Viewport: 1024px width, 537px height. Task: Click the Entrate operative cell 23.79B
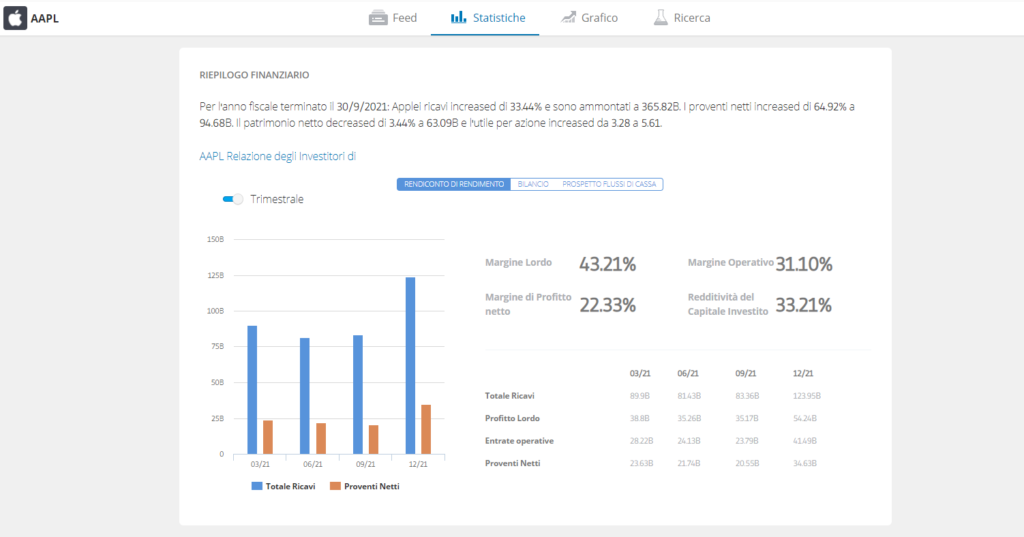pos(747,441)
